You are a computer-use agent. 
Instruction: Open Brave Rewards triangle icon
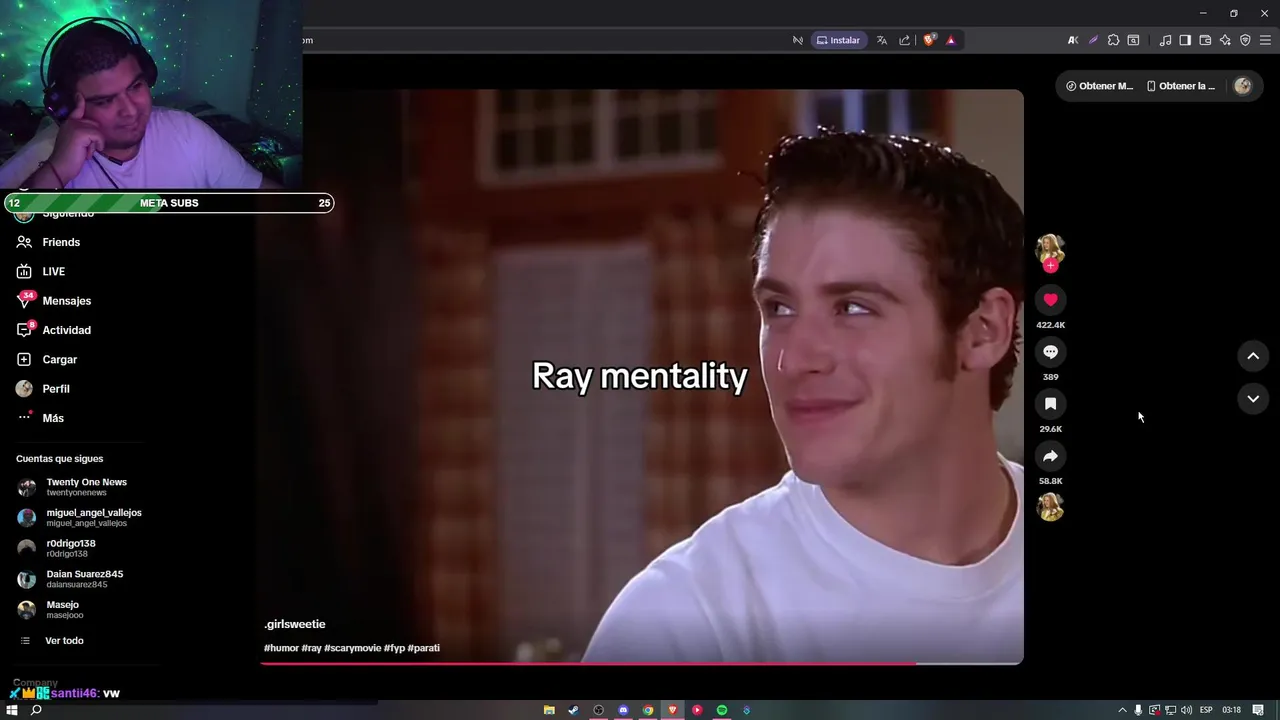click(951, 40)
